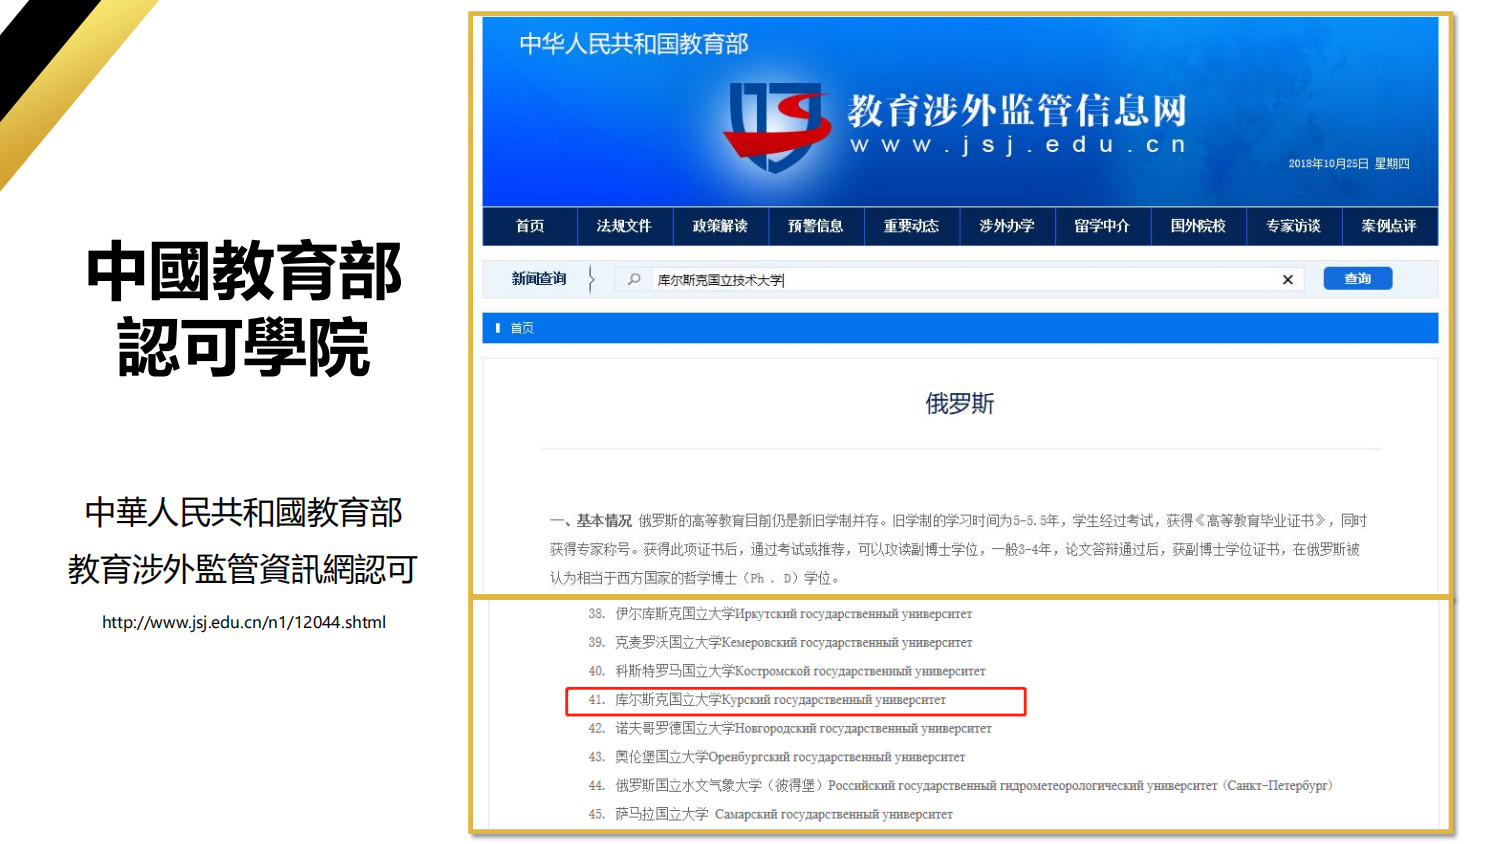The image size is (1491, 844).
Task: Select list entry 43 奥伦堡国立大学
Action: point(777,757)
